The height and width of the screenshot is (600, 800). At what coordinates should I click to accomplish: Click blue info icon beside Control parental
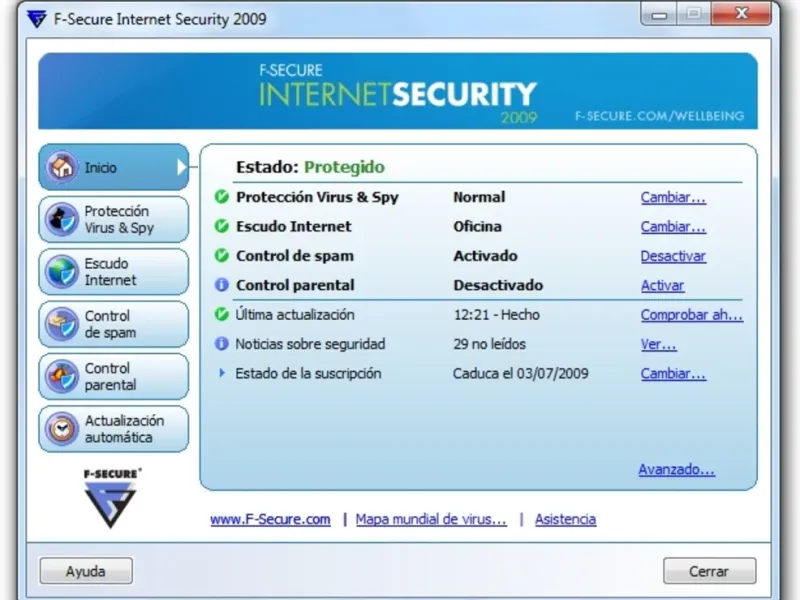tap(221, 285)
